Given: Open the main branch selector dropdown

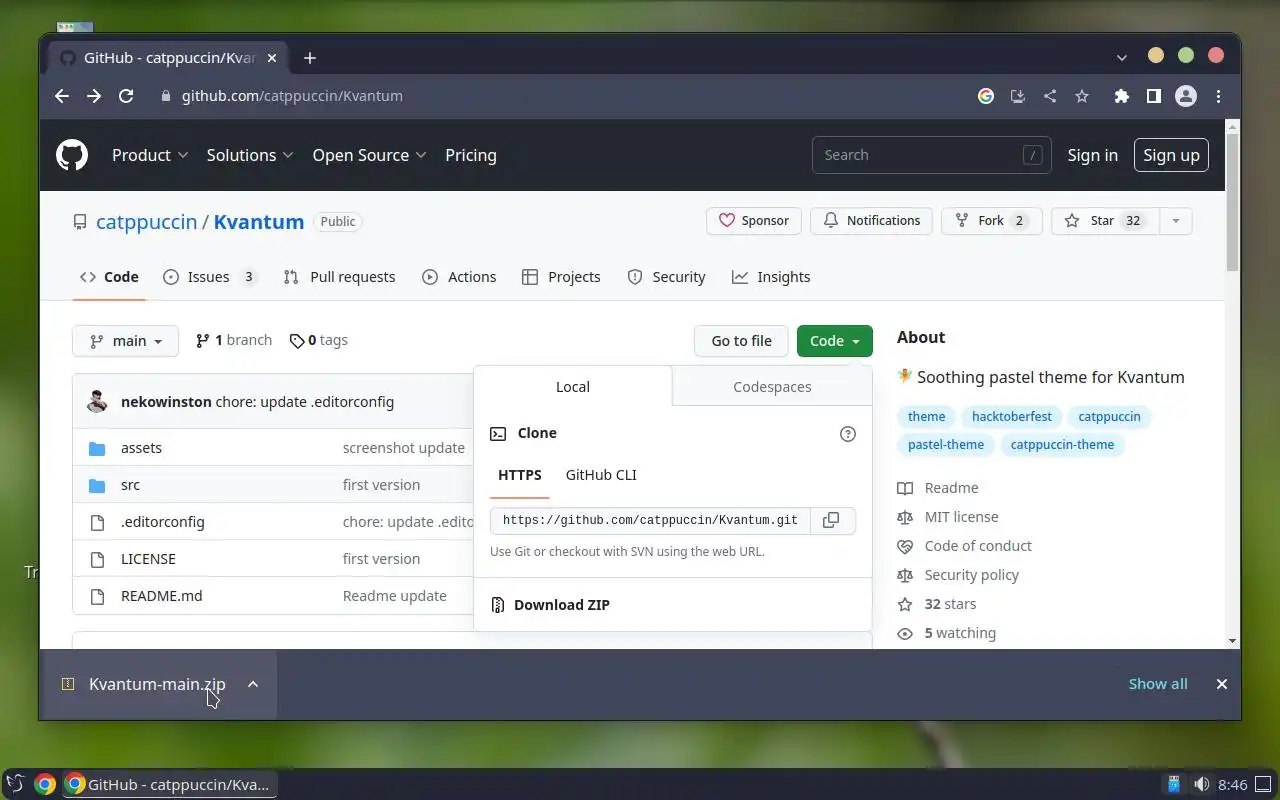Looking at the screenshot, I should click(125, 341).
